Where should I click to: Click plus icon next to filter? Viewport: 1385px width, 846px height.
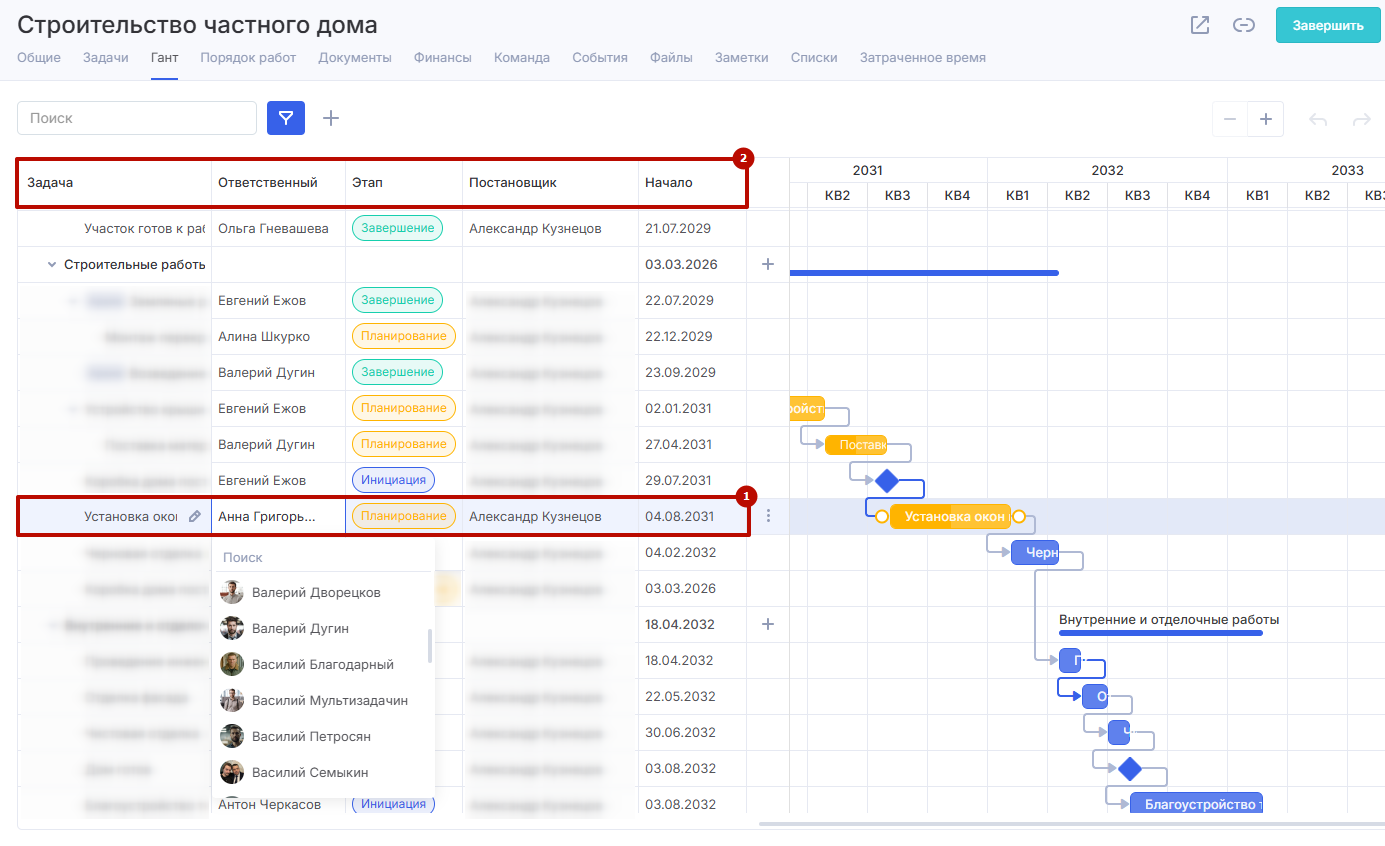(331, 118)
